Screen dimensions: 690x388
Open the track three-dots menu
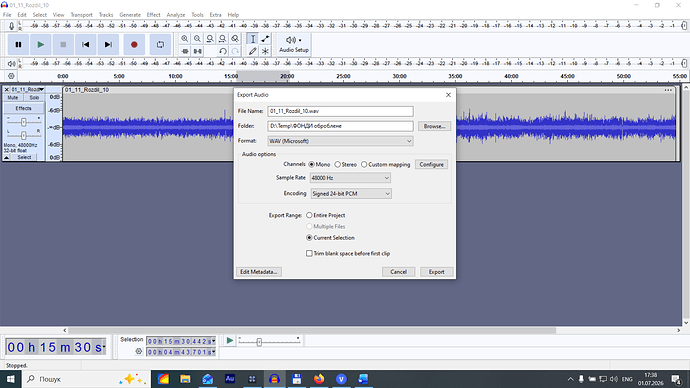pos(668,90)
